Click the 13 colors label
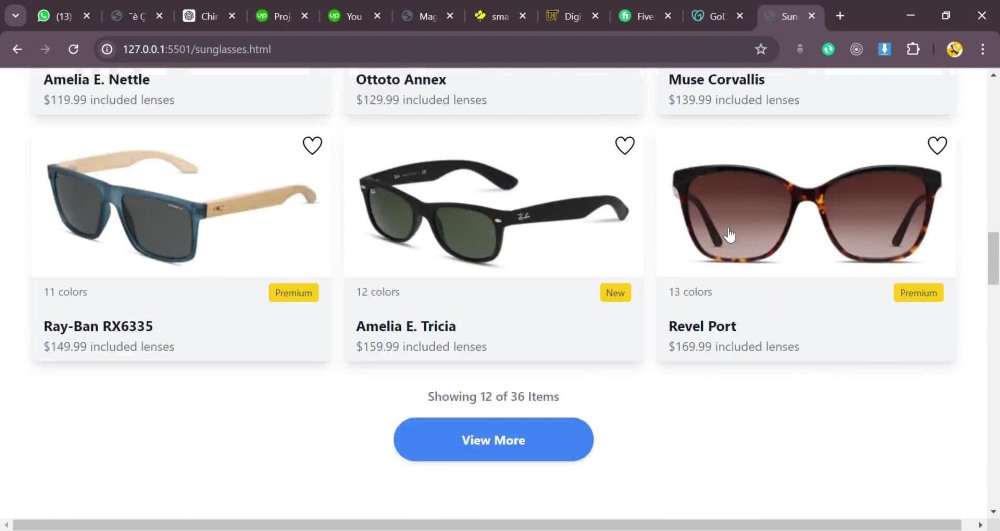 pos(690,292)
